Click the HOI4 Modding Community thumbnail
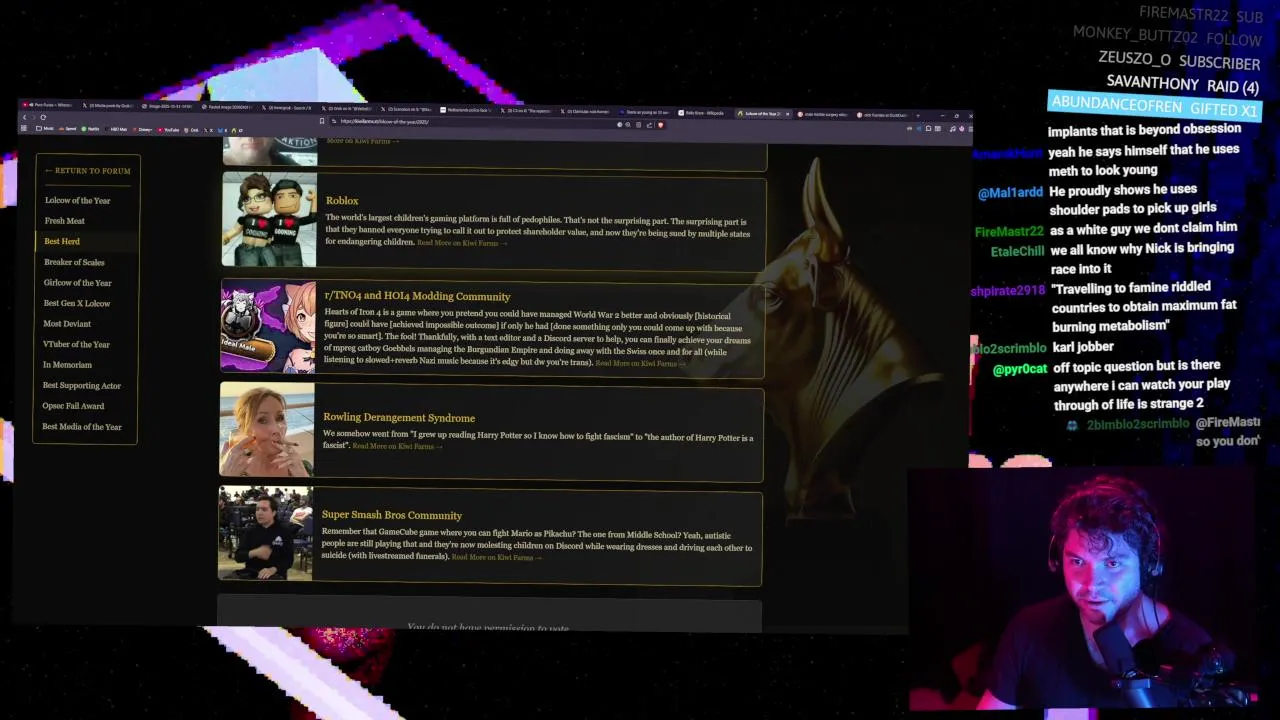 pos(268,327)
